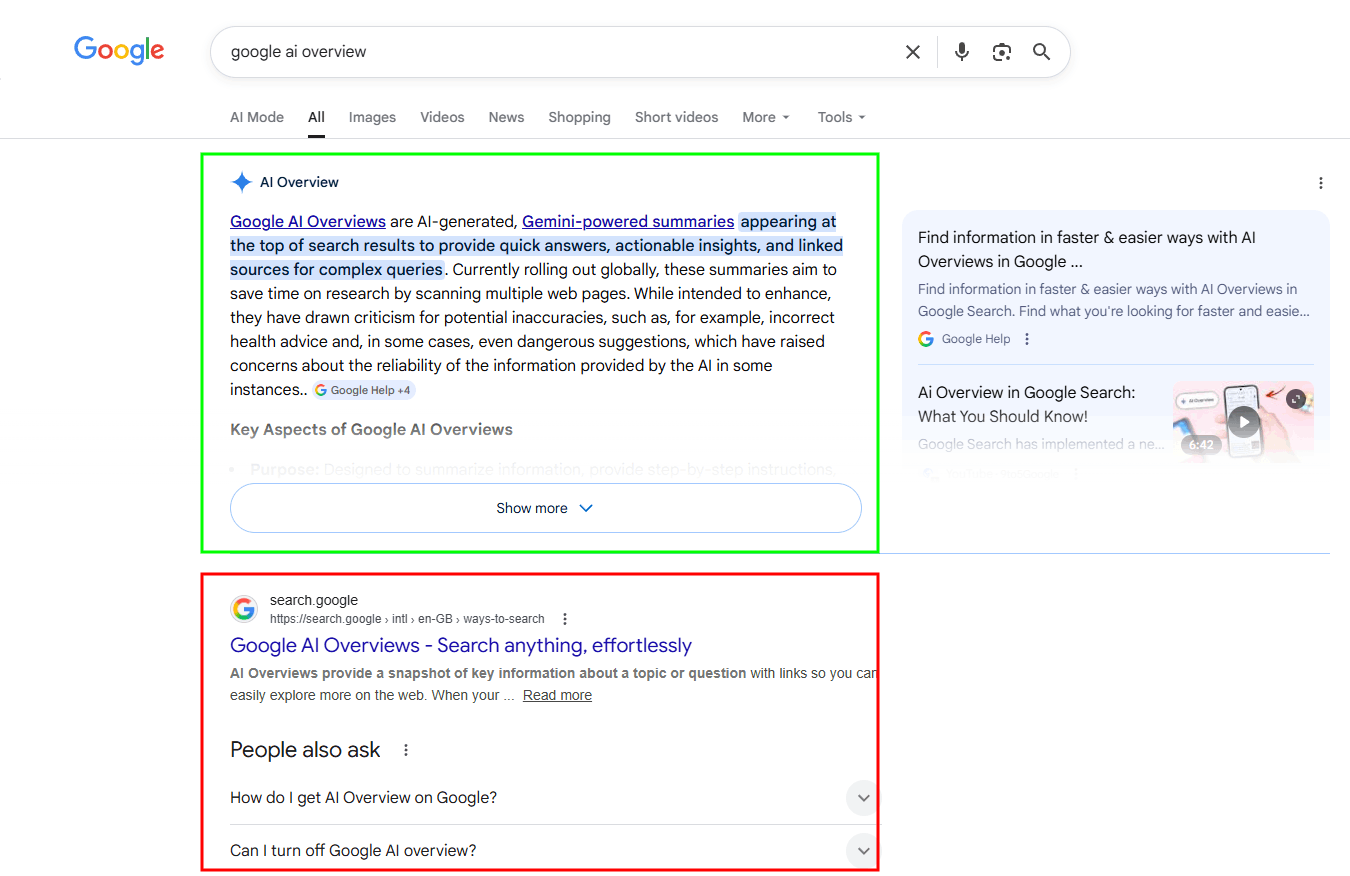Click the AI Overview sparkle icon

[x=241, y=181]
